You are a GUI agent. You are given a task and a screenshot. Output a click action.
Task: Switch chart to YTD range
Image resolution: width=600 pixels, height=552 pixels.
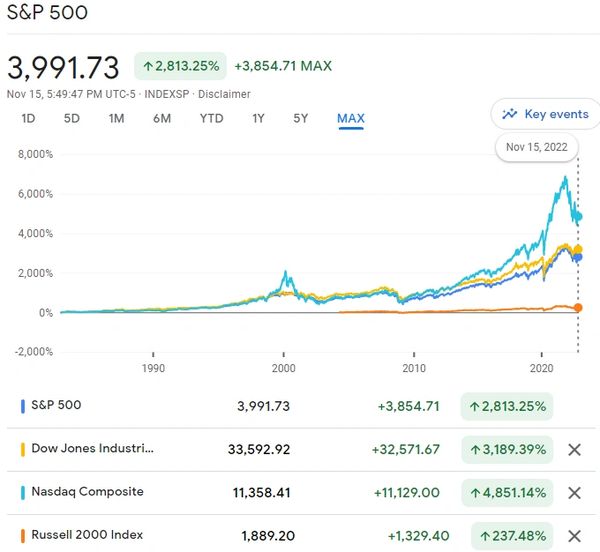(211, 118)
